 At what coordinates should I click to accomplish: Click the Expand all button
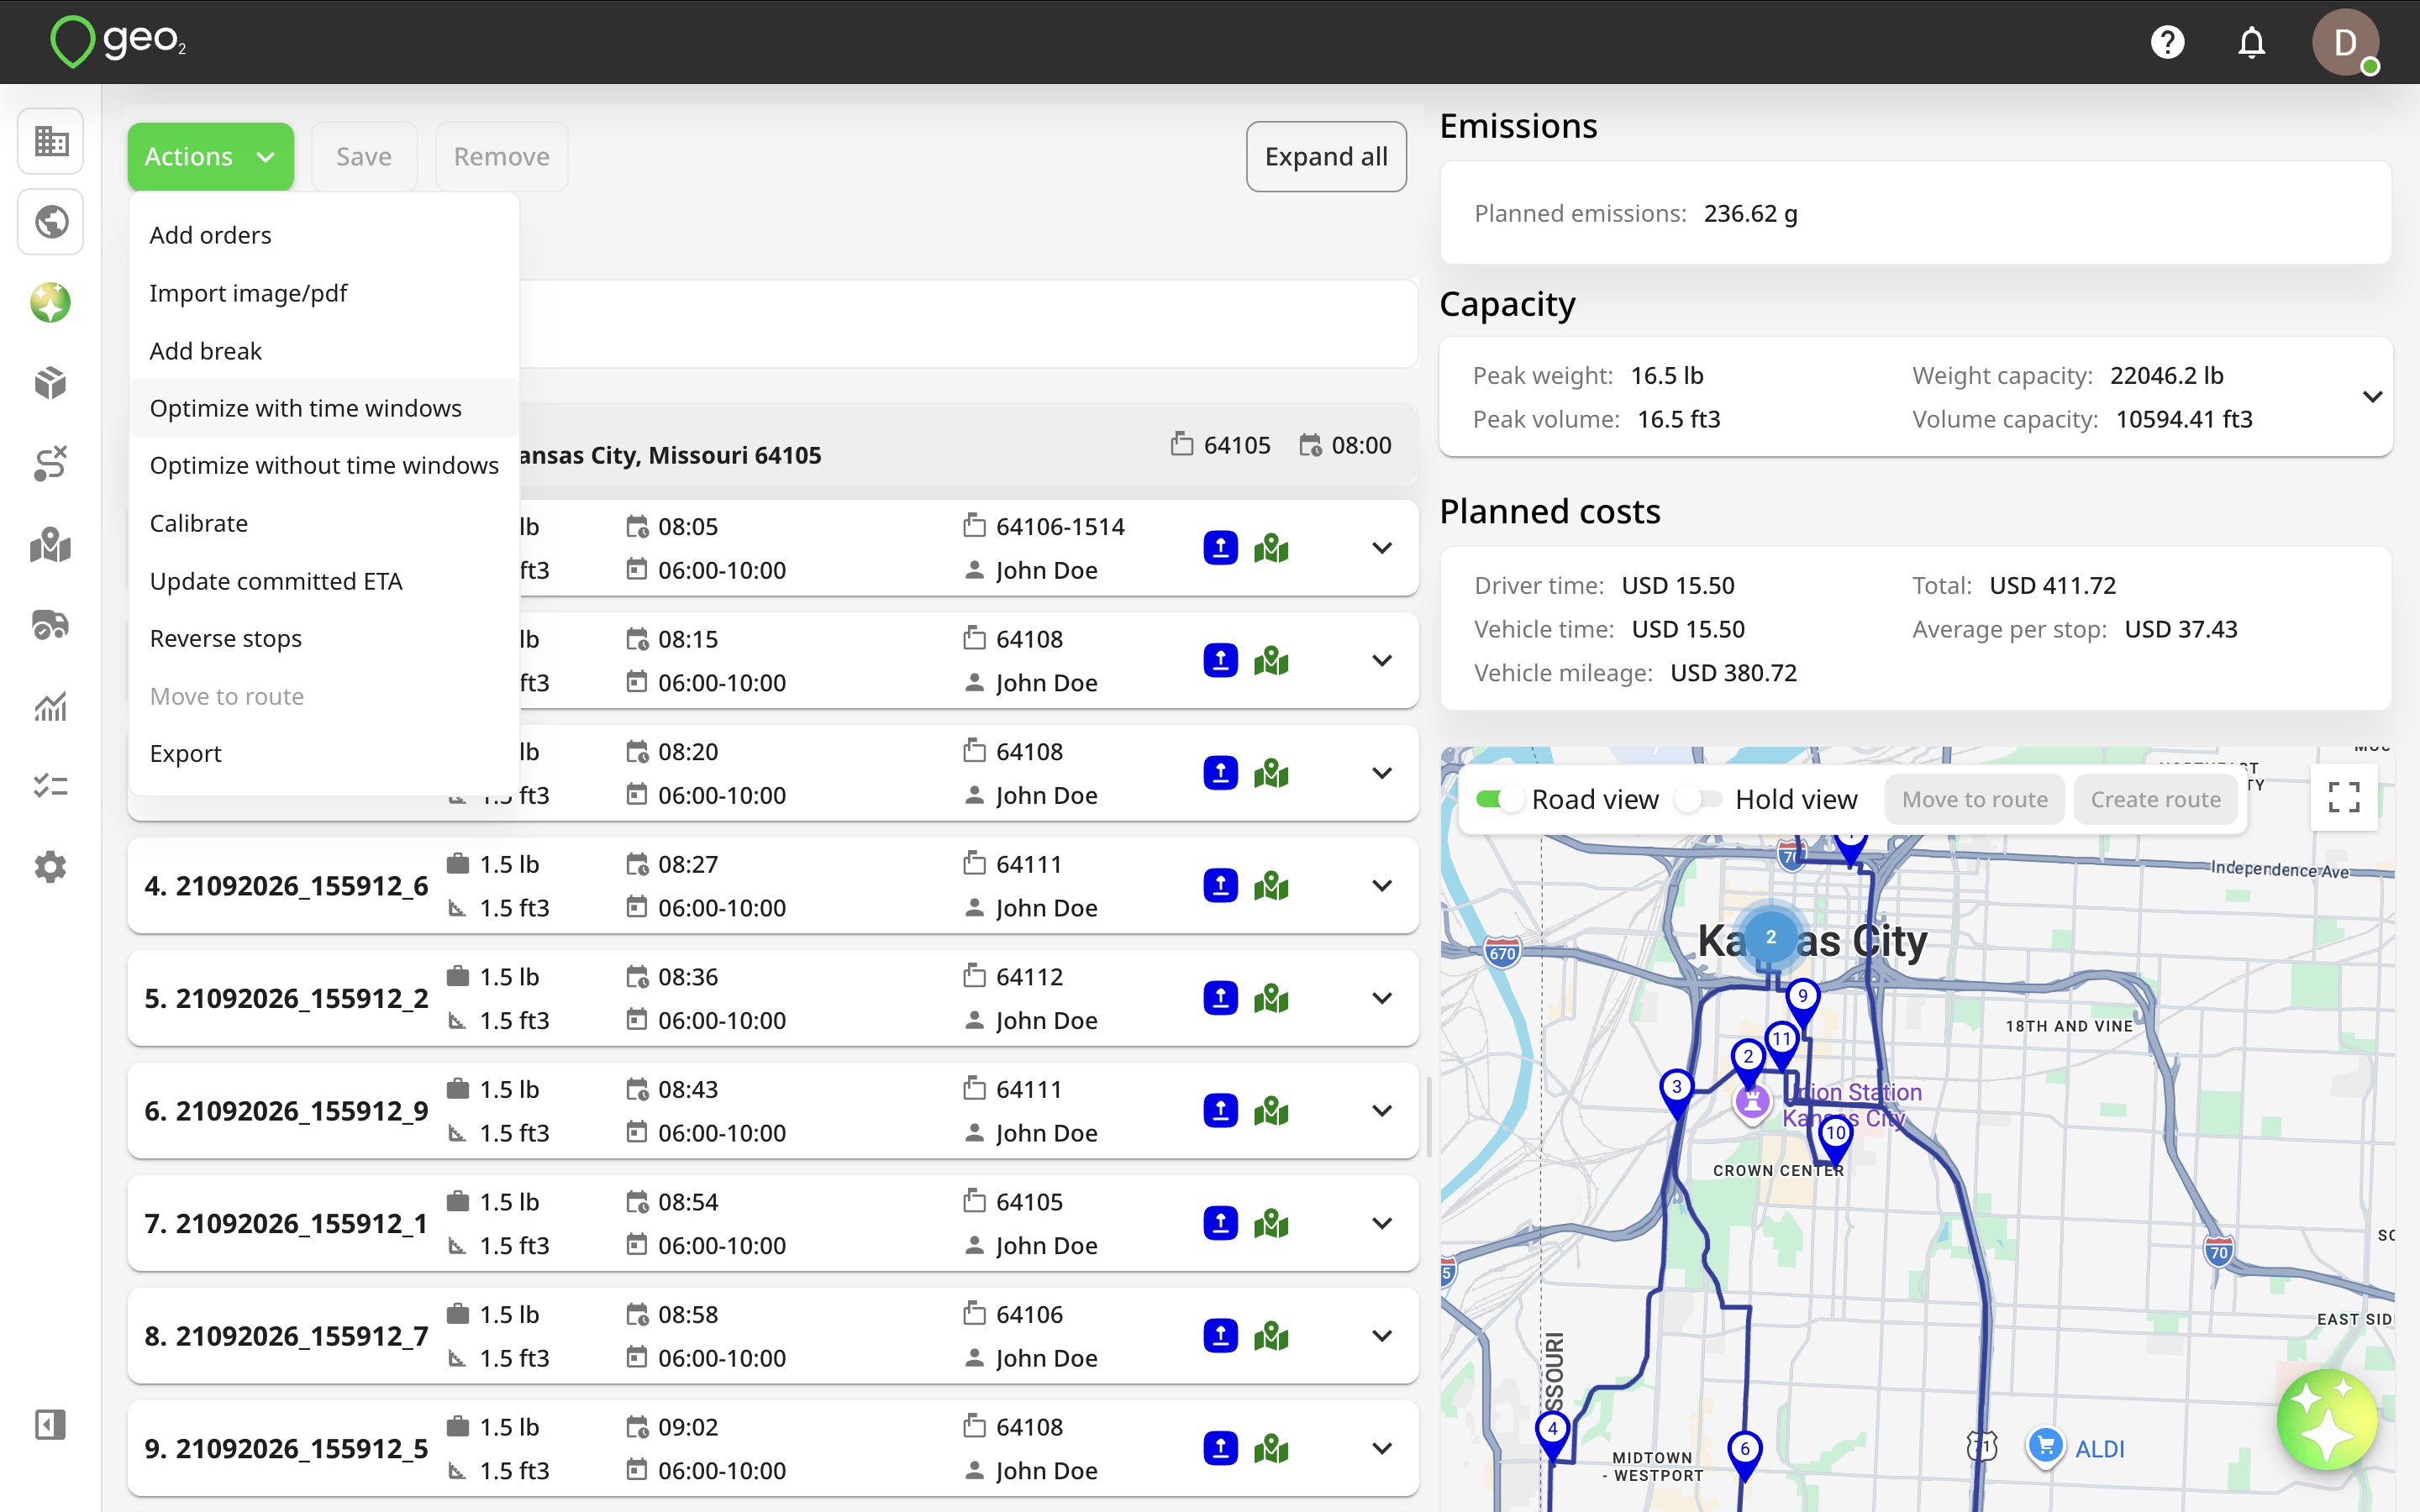point(1326,156)
